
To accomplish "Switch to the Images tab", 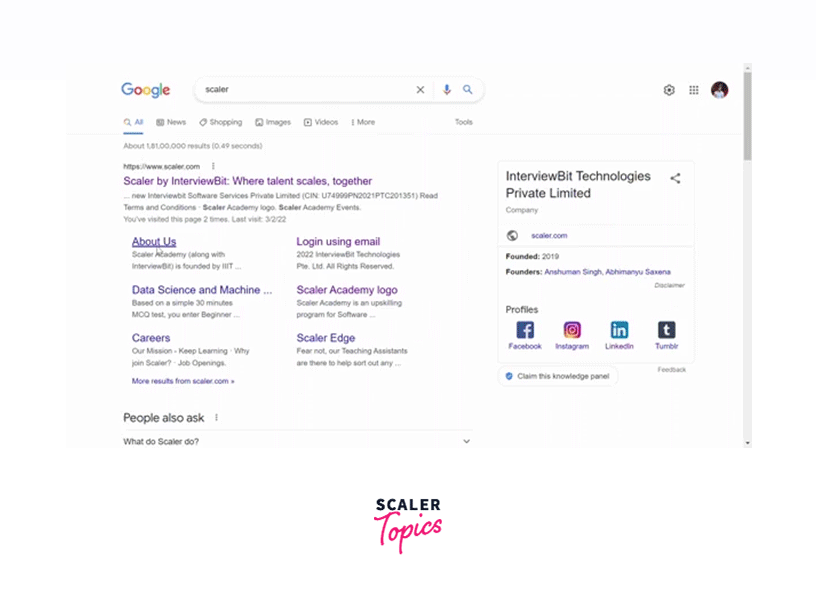I will point(273,122).
